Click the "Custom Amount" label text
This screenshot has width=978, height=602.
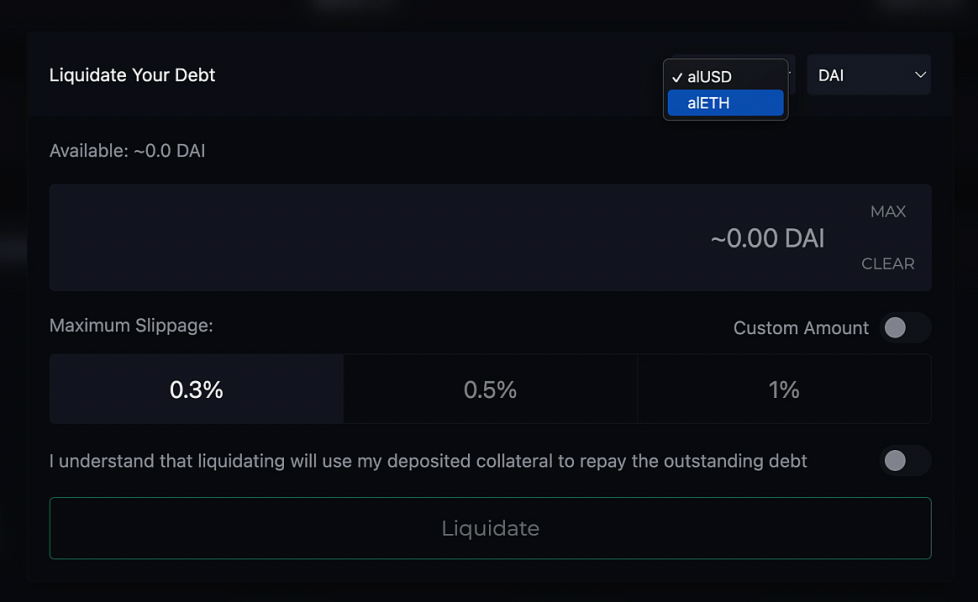(x=801, y=328)
